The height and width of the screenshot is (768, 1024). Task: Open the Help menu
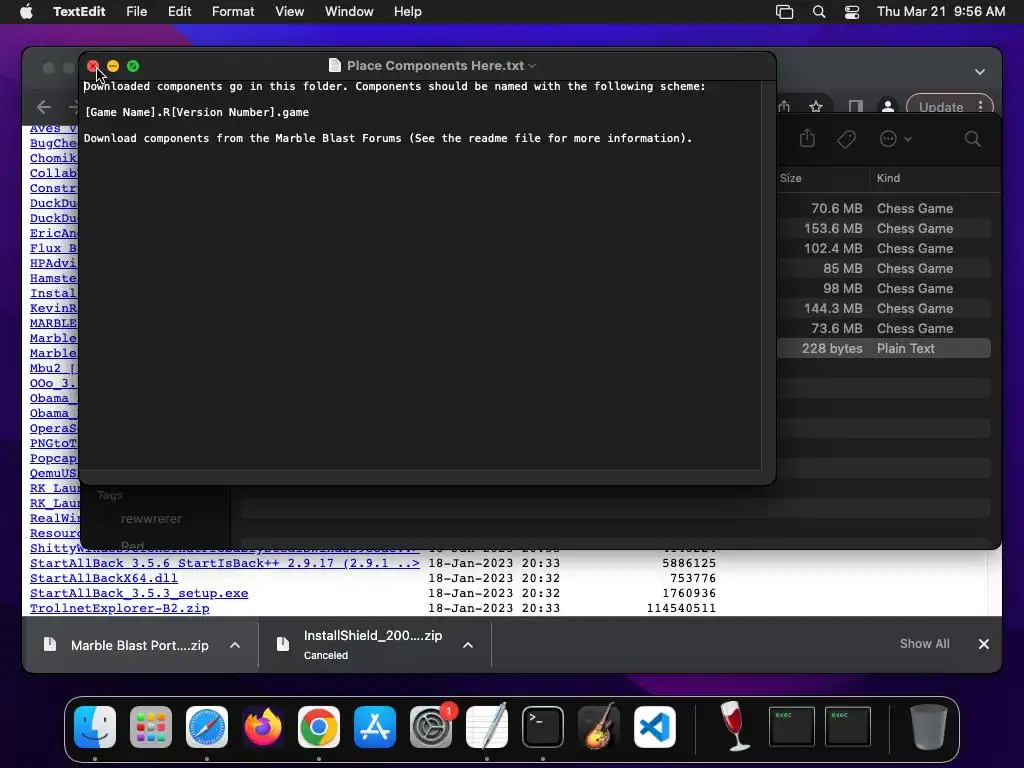[x=408, y=12]
